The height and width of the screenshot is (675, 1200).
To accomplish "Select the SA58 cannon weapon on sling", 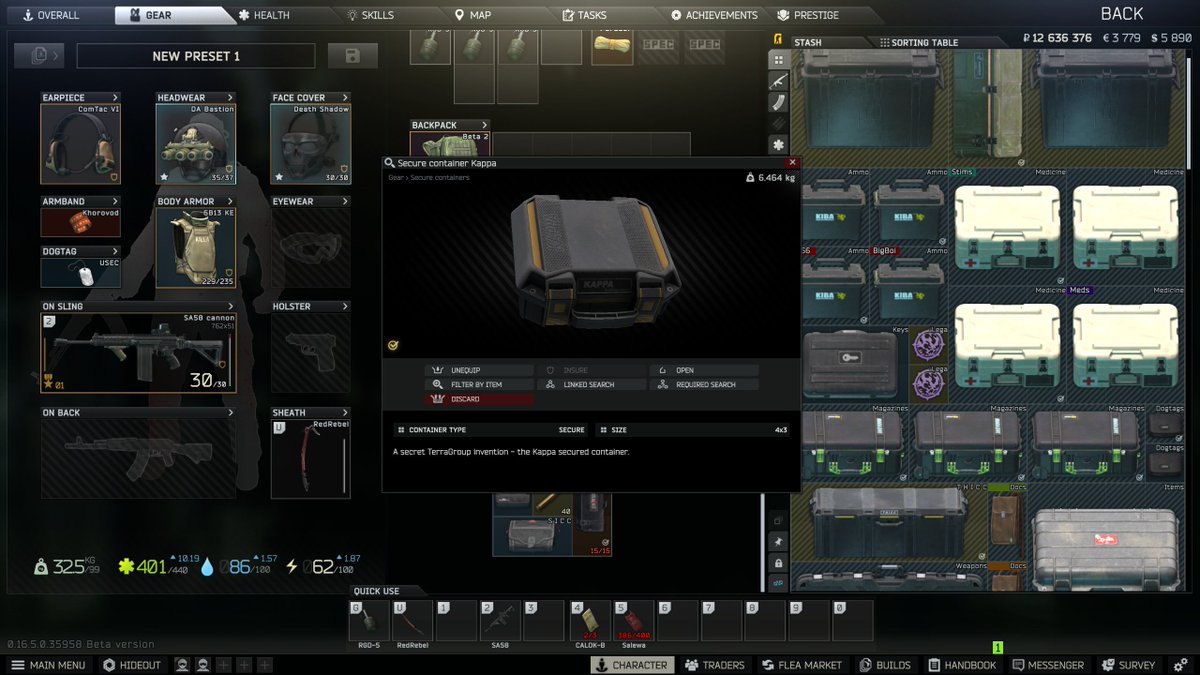I will coord(138,352).
